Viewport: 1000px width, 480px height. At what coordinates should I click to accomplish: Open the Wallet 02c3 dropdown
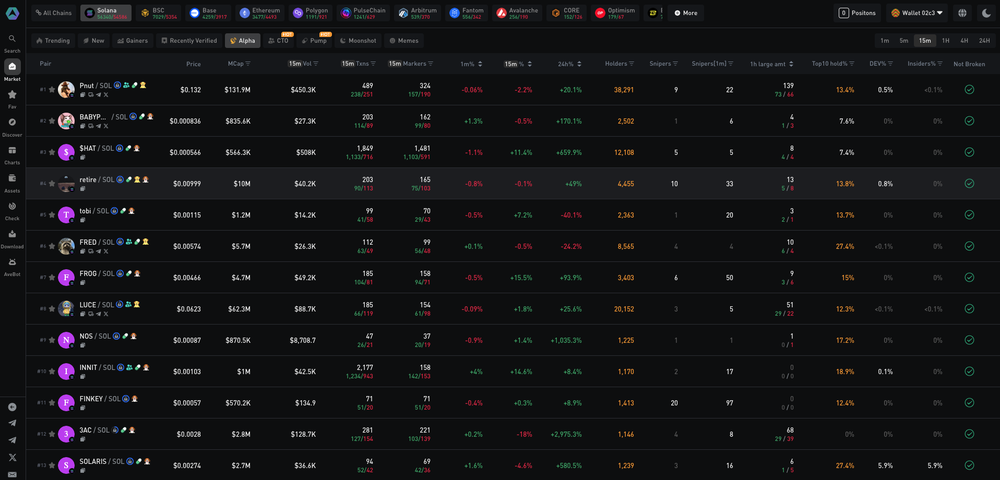(x=917, y=13)
